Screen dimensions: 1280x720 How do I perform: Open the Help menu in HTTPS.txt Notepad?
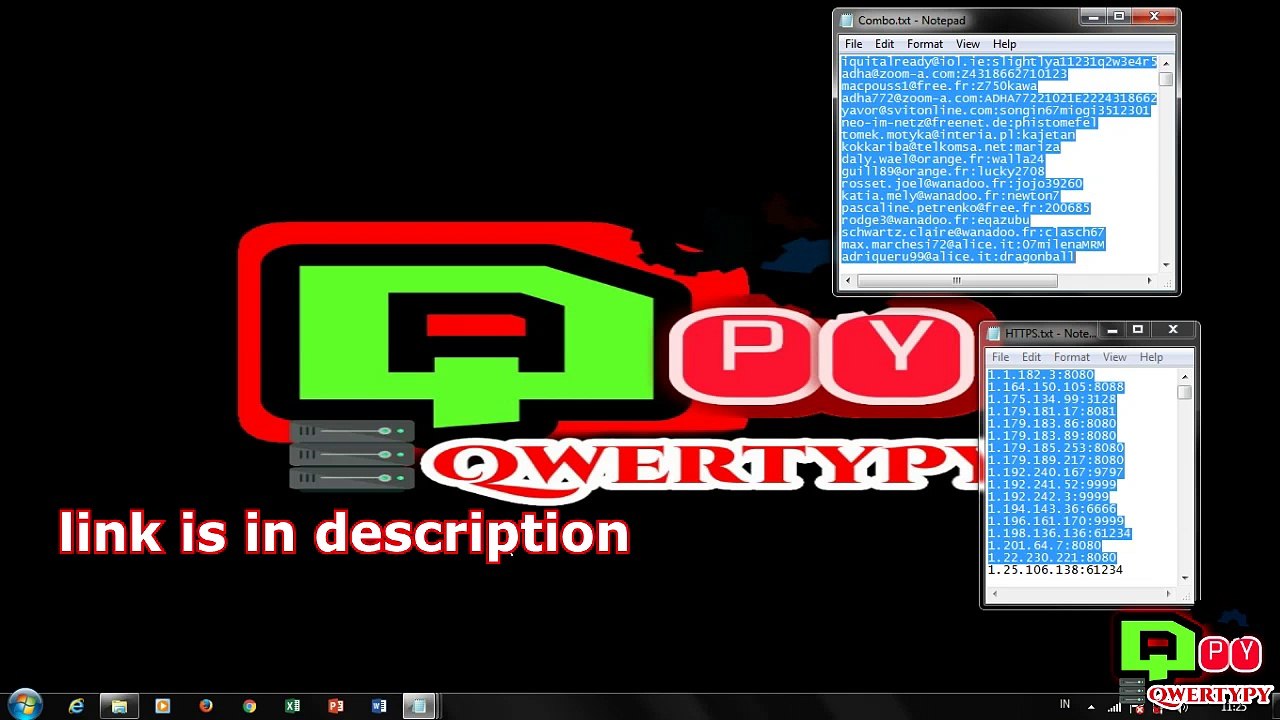tap(1151, 357)
